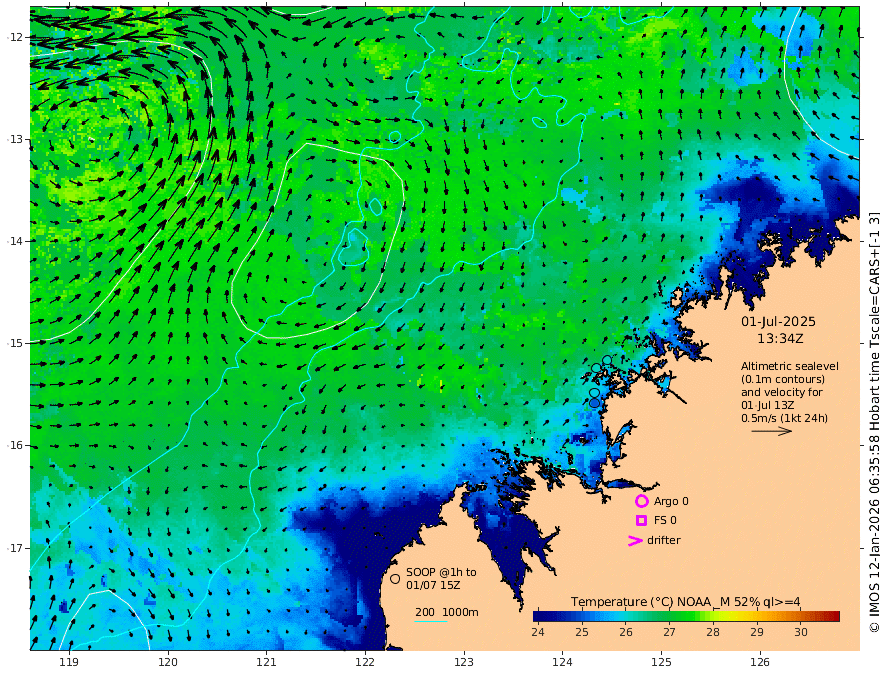Click the cyan 200m depth contour legend line
The height and width of the screenshot is (680, 880).
click(430, 621)
